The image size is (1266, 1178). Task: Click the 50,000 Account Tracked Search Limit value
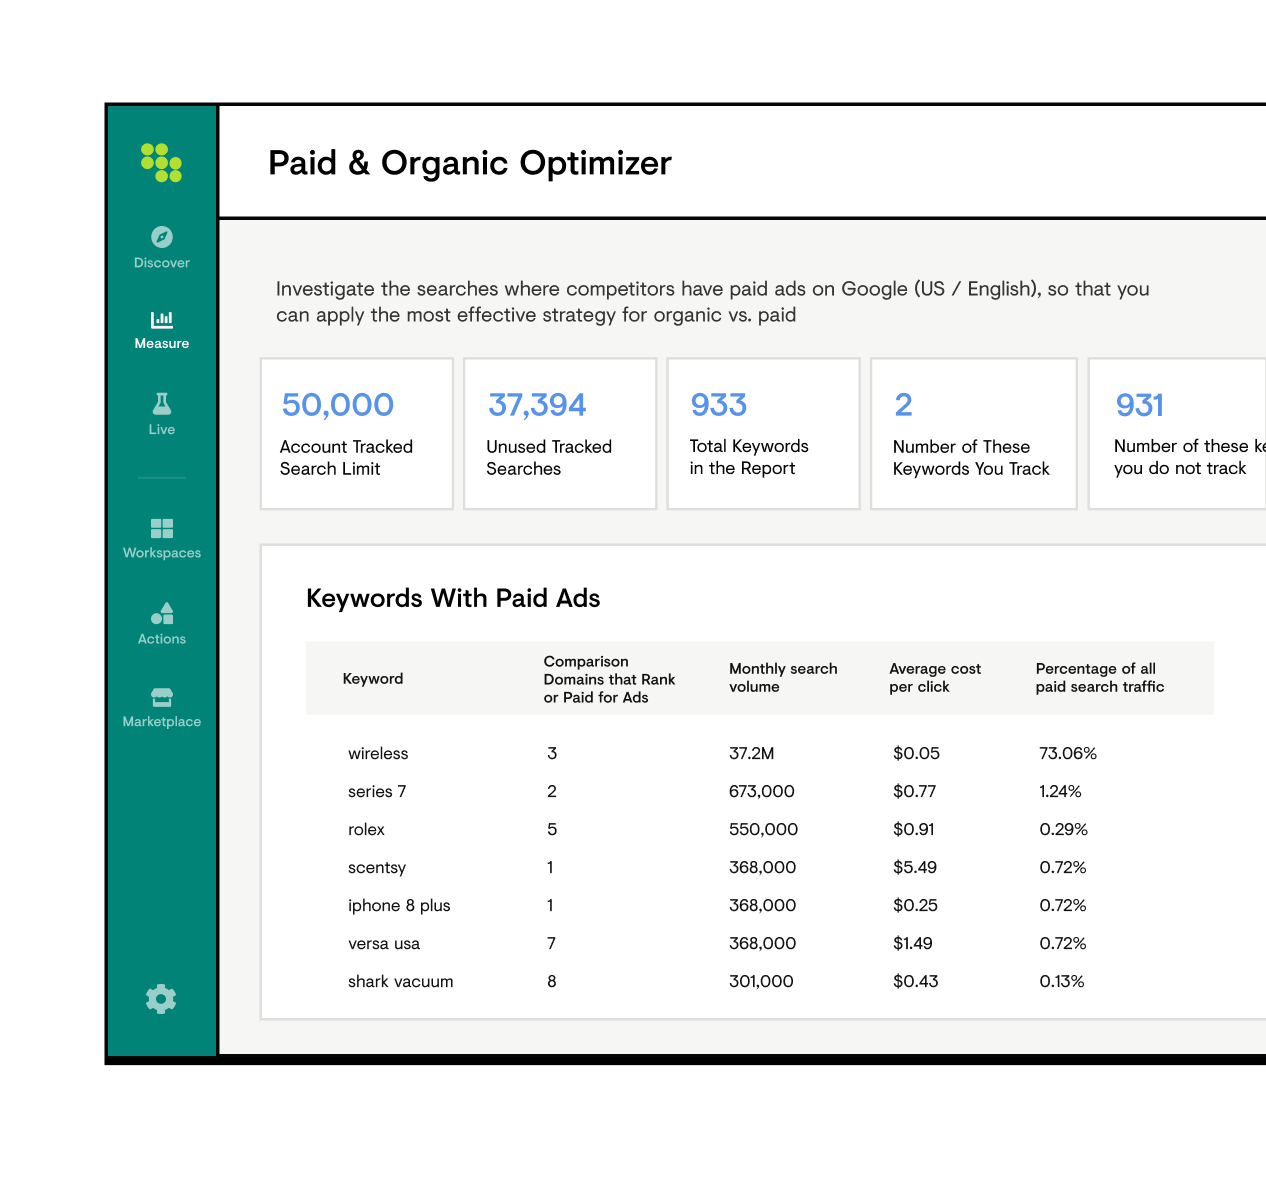point(338,405)
